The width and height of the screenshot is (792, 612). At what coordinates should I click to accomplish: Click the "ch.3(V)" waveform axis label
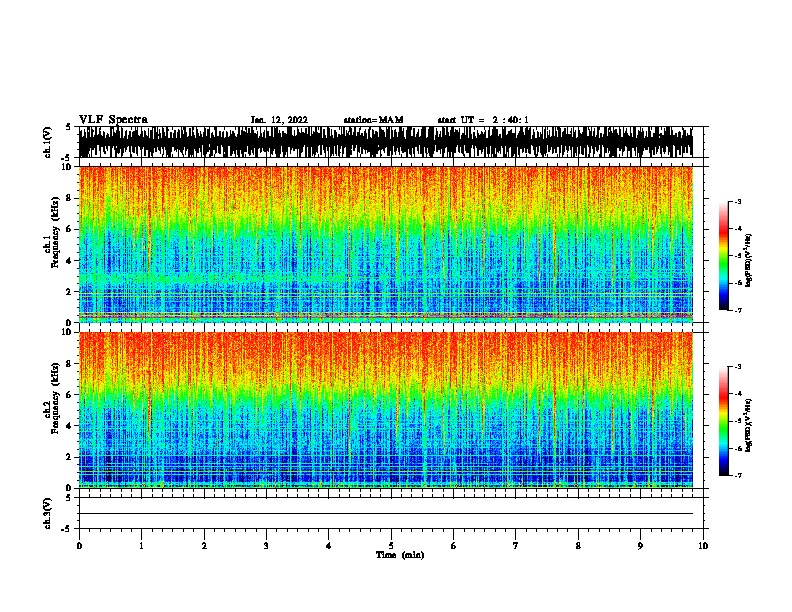point(48,513)
